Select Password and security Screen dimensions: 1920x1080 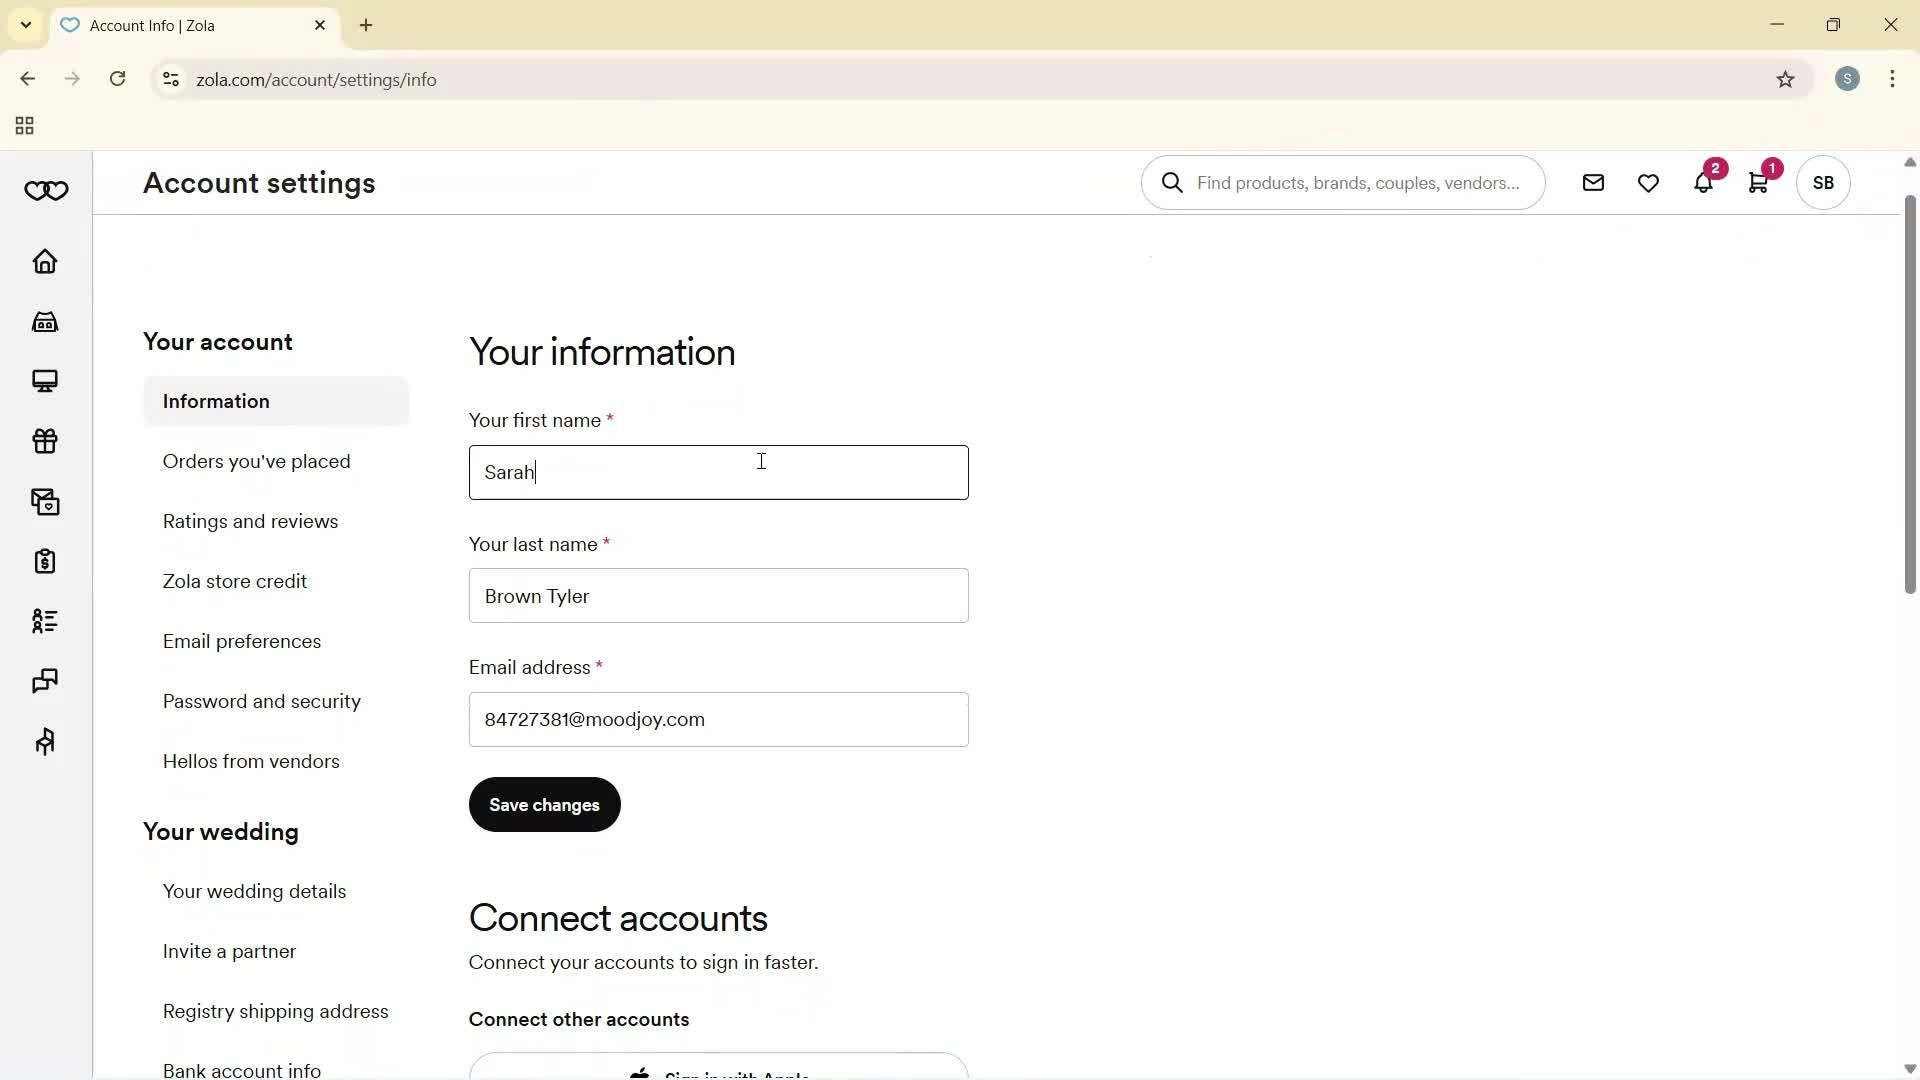point(261,701)
